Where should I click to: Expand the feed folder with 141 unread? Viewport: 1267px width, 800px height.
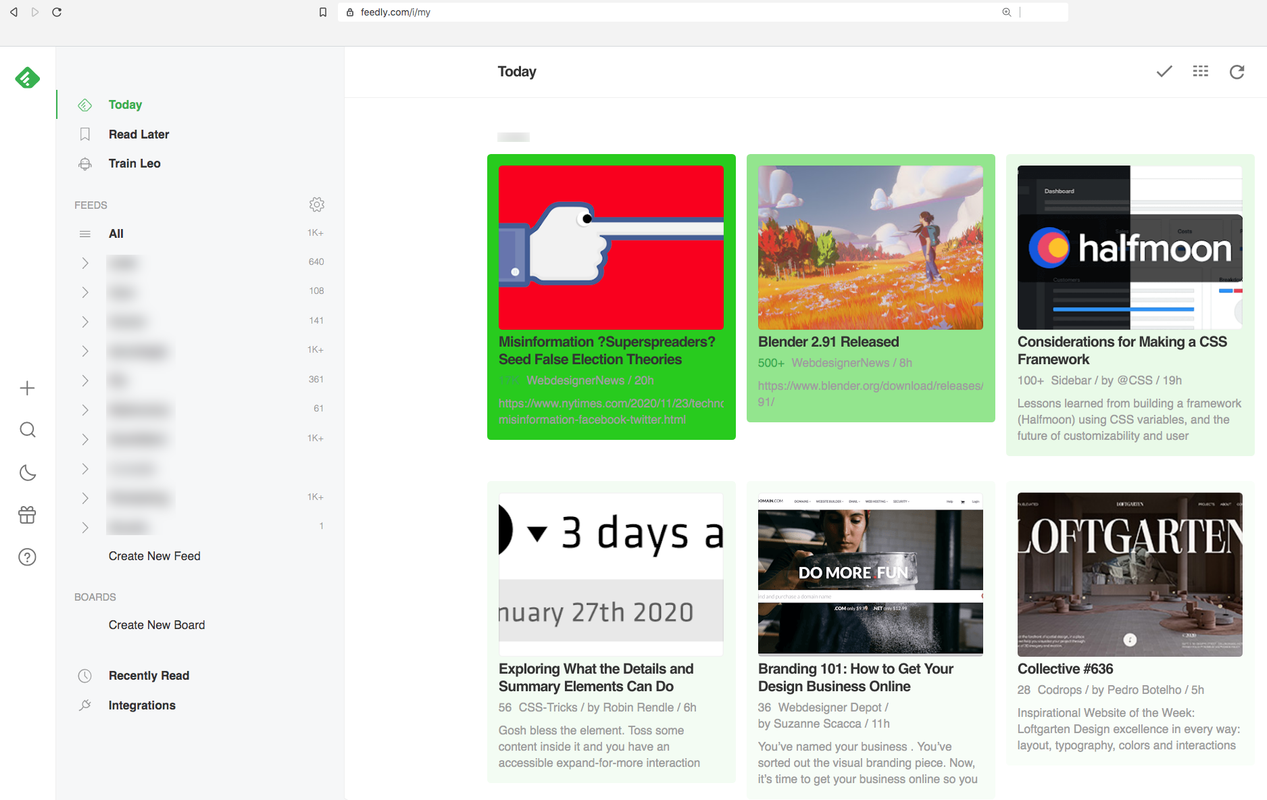tap(85, 322)
